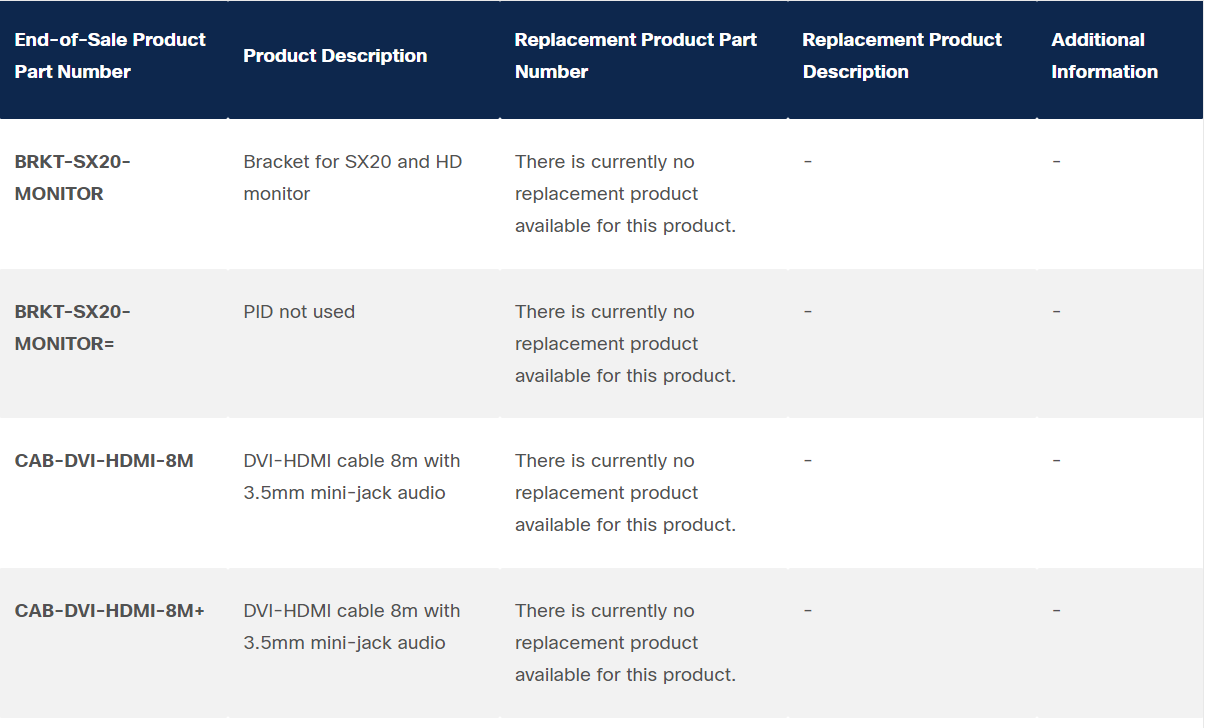Image resolution: width=1209 pixels, height=728 pixels.
Task: Click the End-of-Sale Product Part Number header
Action: [110, 56]
